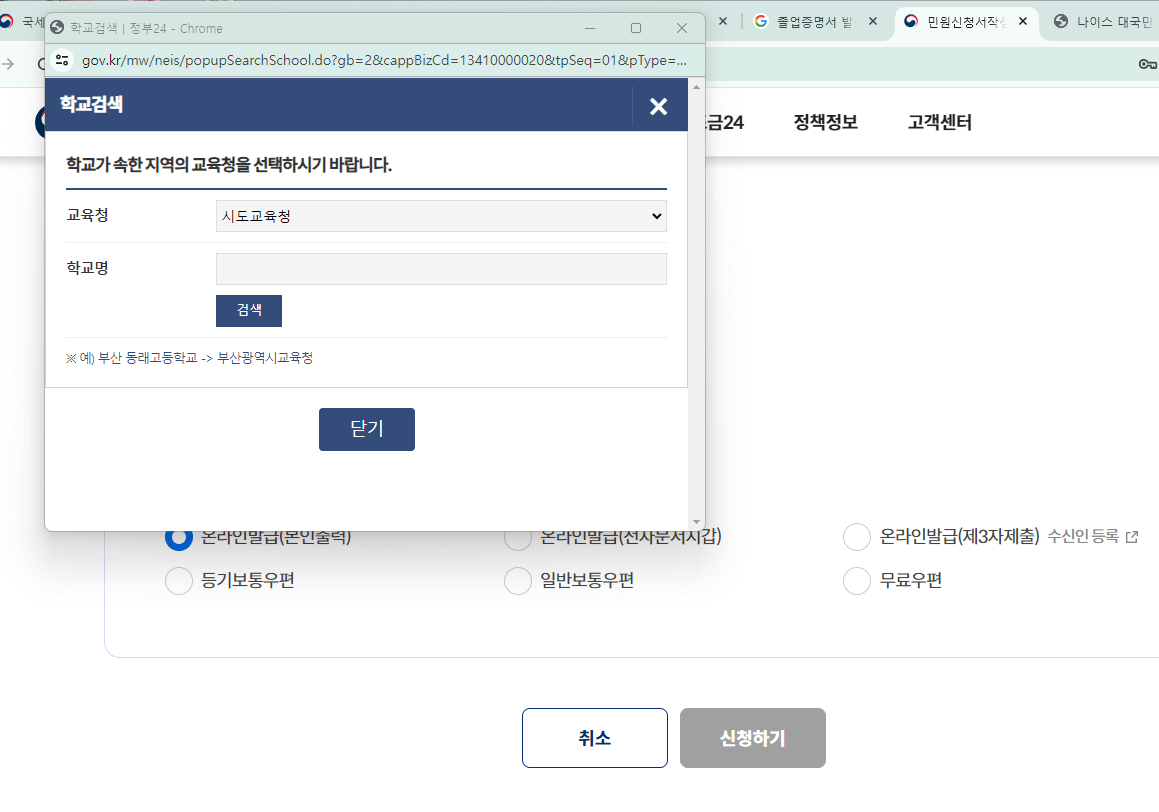Image resolution: width=1159 pixels, height=812 pixels.
Task: Click external link icon beside 수신인 등록
Action: 1132,537
